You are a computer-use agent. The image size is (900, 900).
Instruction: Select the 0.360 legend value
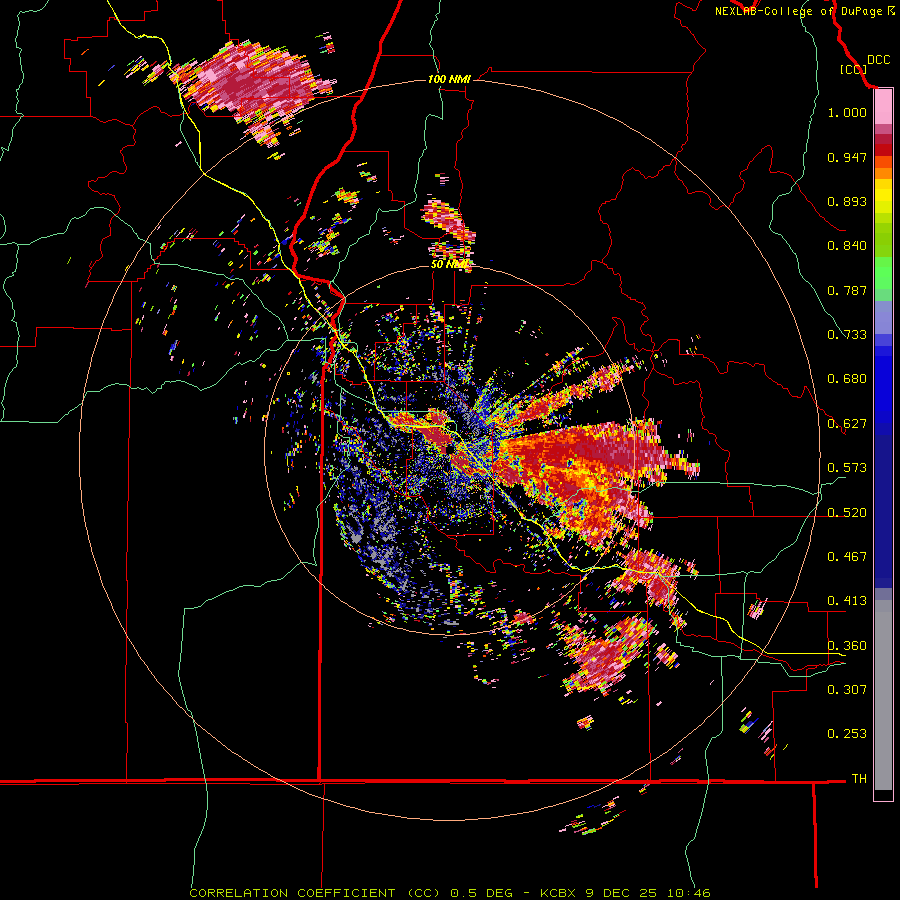(847, 646)
